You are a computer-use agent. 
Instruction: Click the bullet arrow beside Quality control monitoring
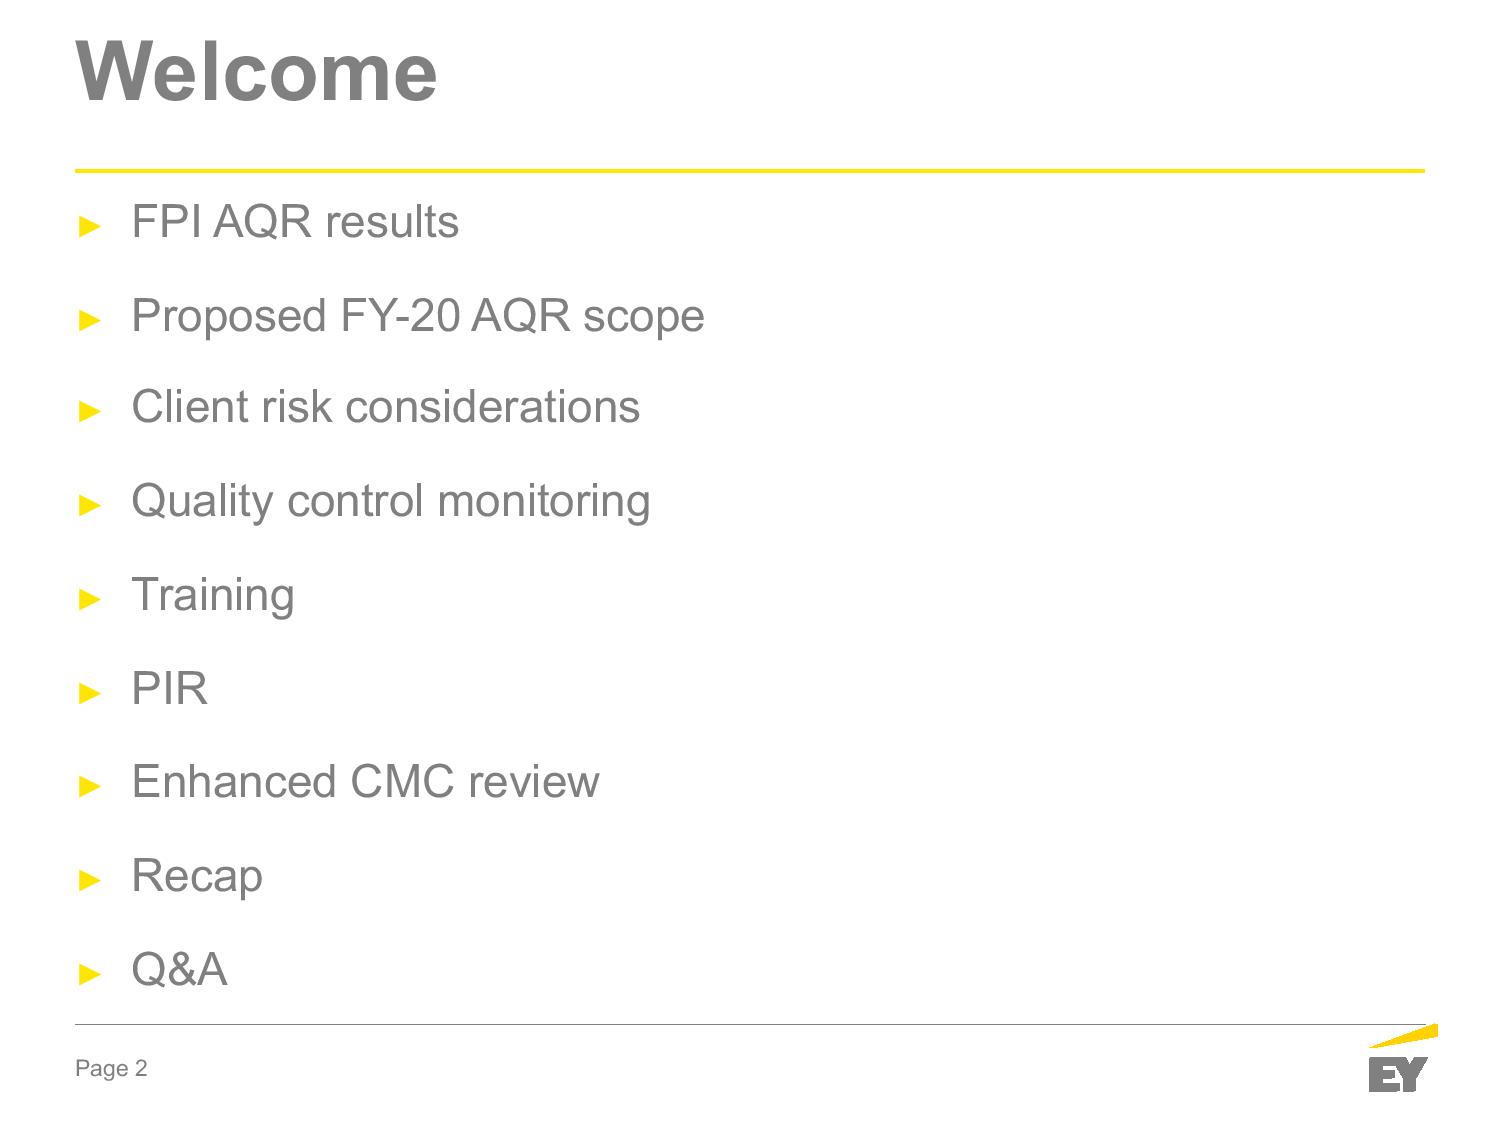pyautogui.click(x=90, y=505)
